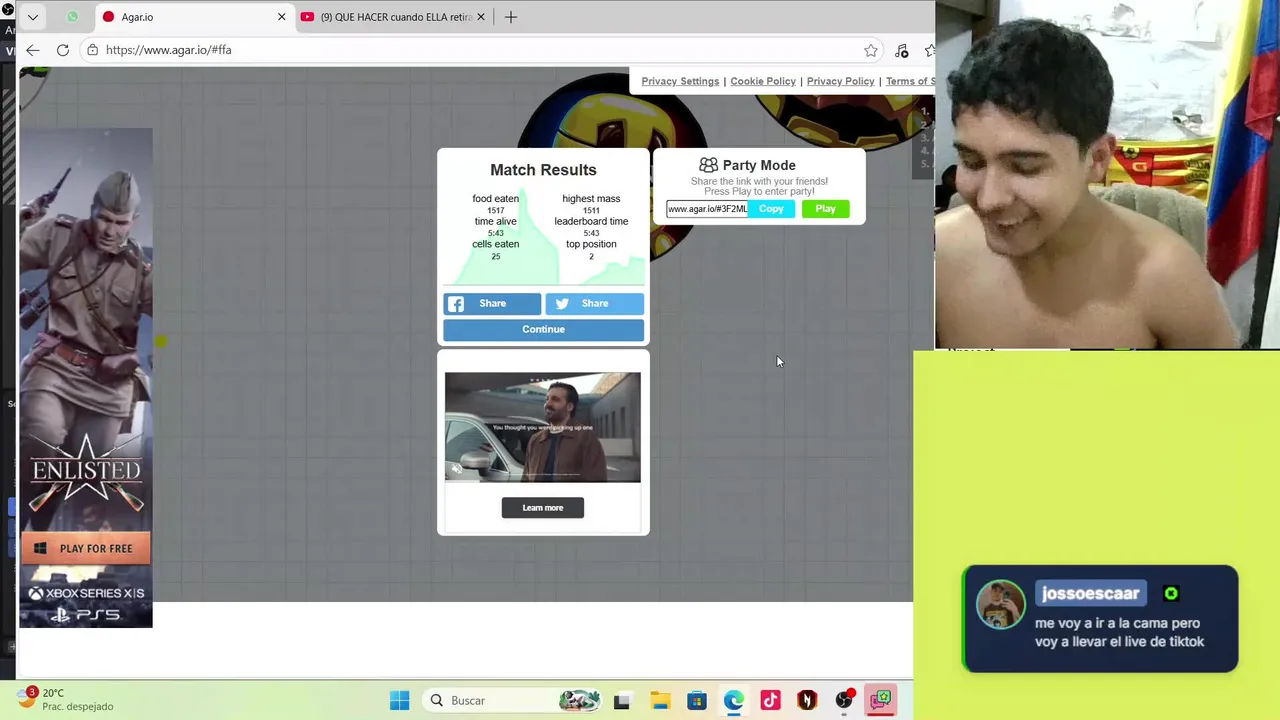Open the red hexagon app in taskbar
1280x720 pixels.
807,701
